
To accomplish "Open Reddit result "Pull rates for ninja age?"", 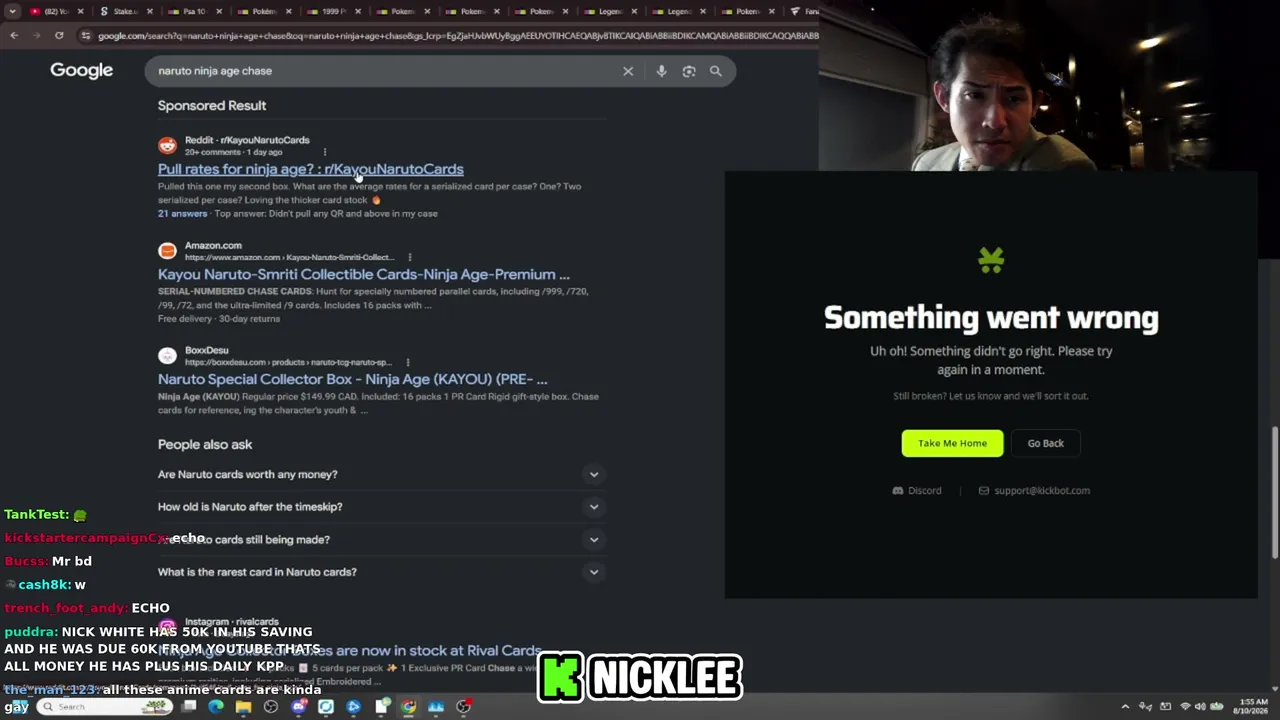I will [310, 169].
